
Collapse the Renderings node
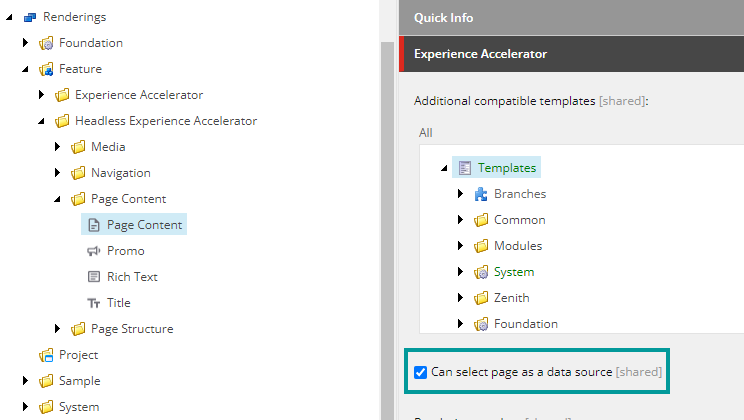pyautogui.click(x=9, y=18)
